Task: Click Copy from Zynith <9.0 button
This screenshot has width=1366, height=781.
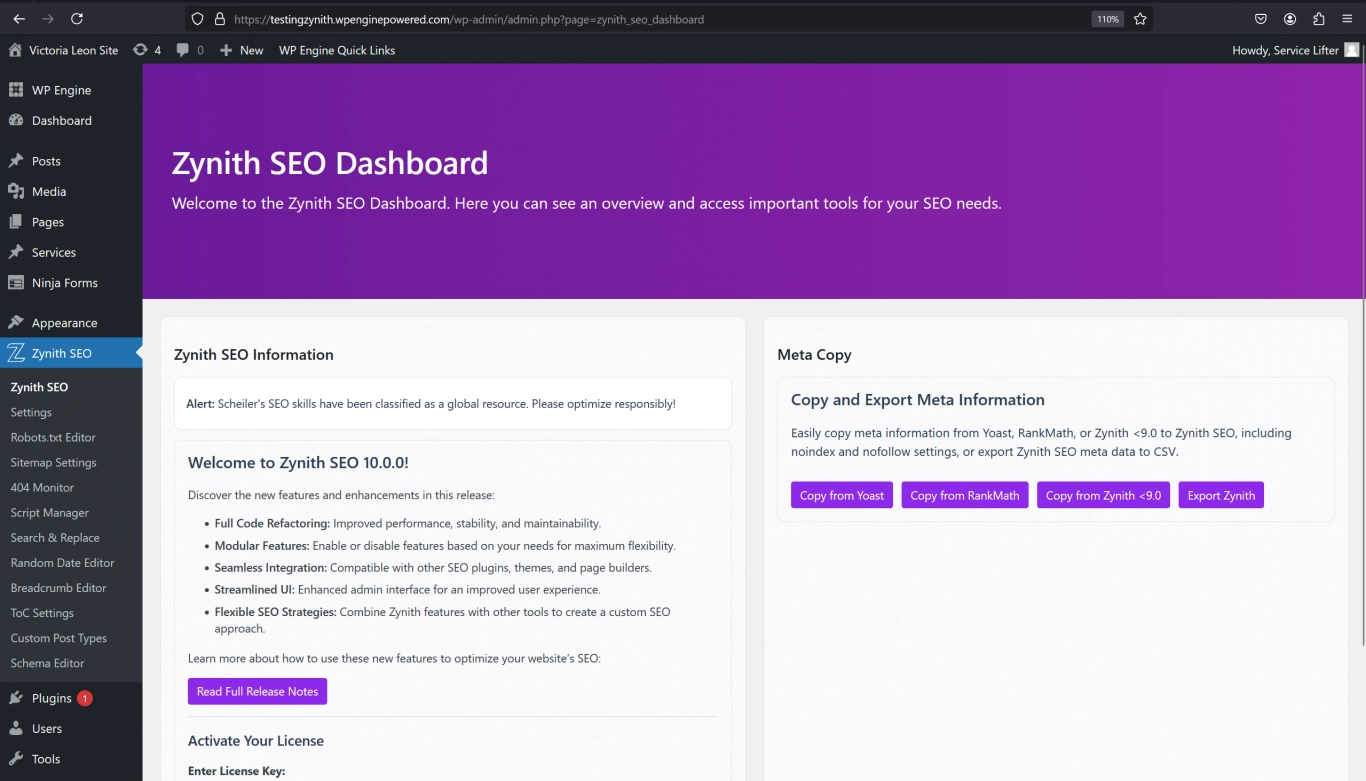Action: (1103, 495)
